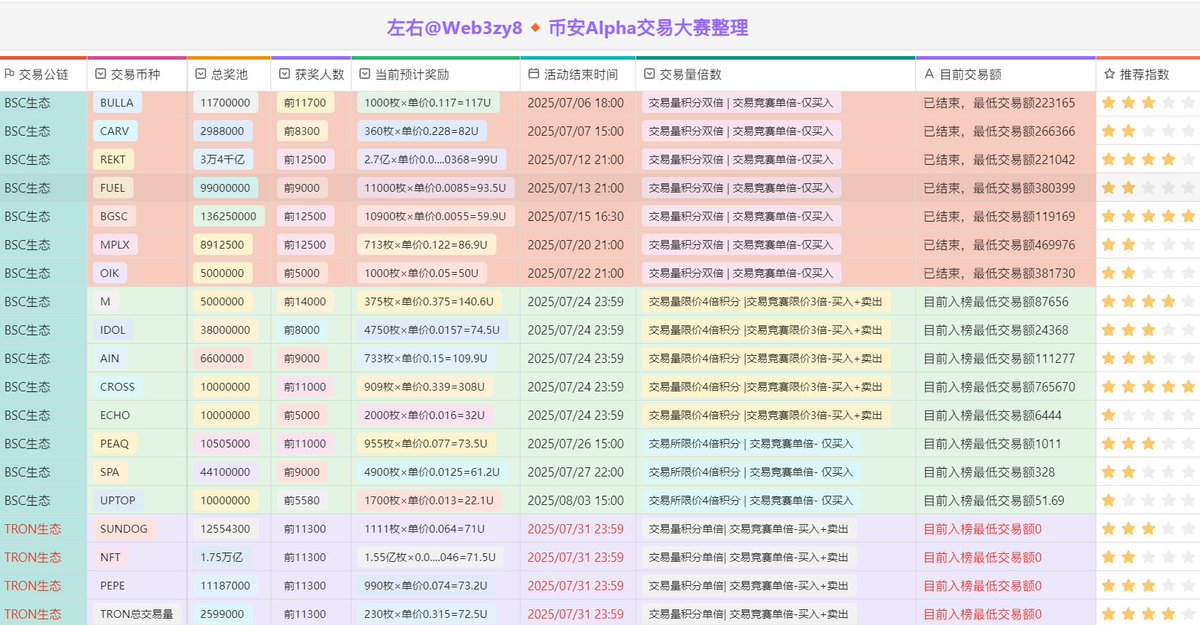Select the 交易量倍数 tag in the PEAQ row
This screenshot has height=625, width=1200.
coord(751,443)
